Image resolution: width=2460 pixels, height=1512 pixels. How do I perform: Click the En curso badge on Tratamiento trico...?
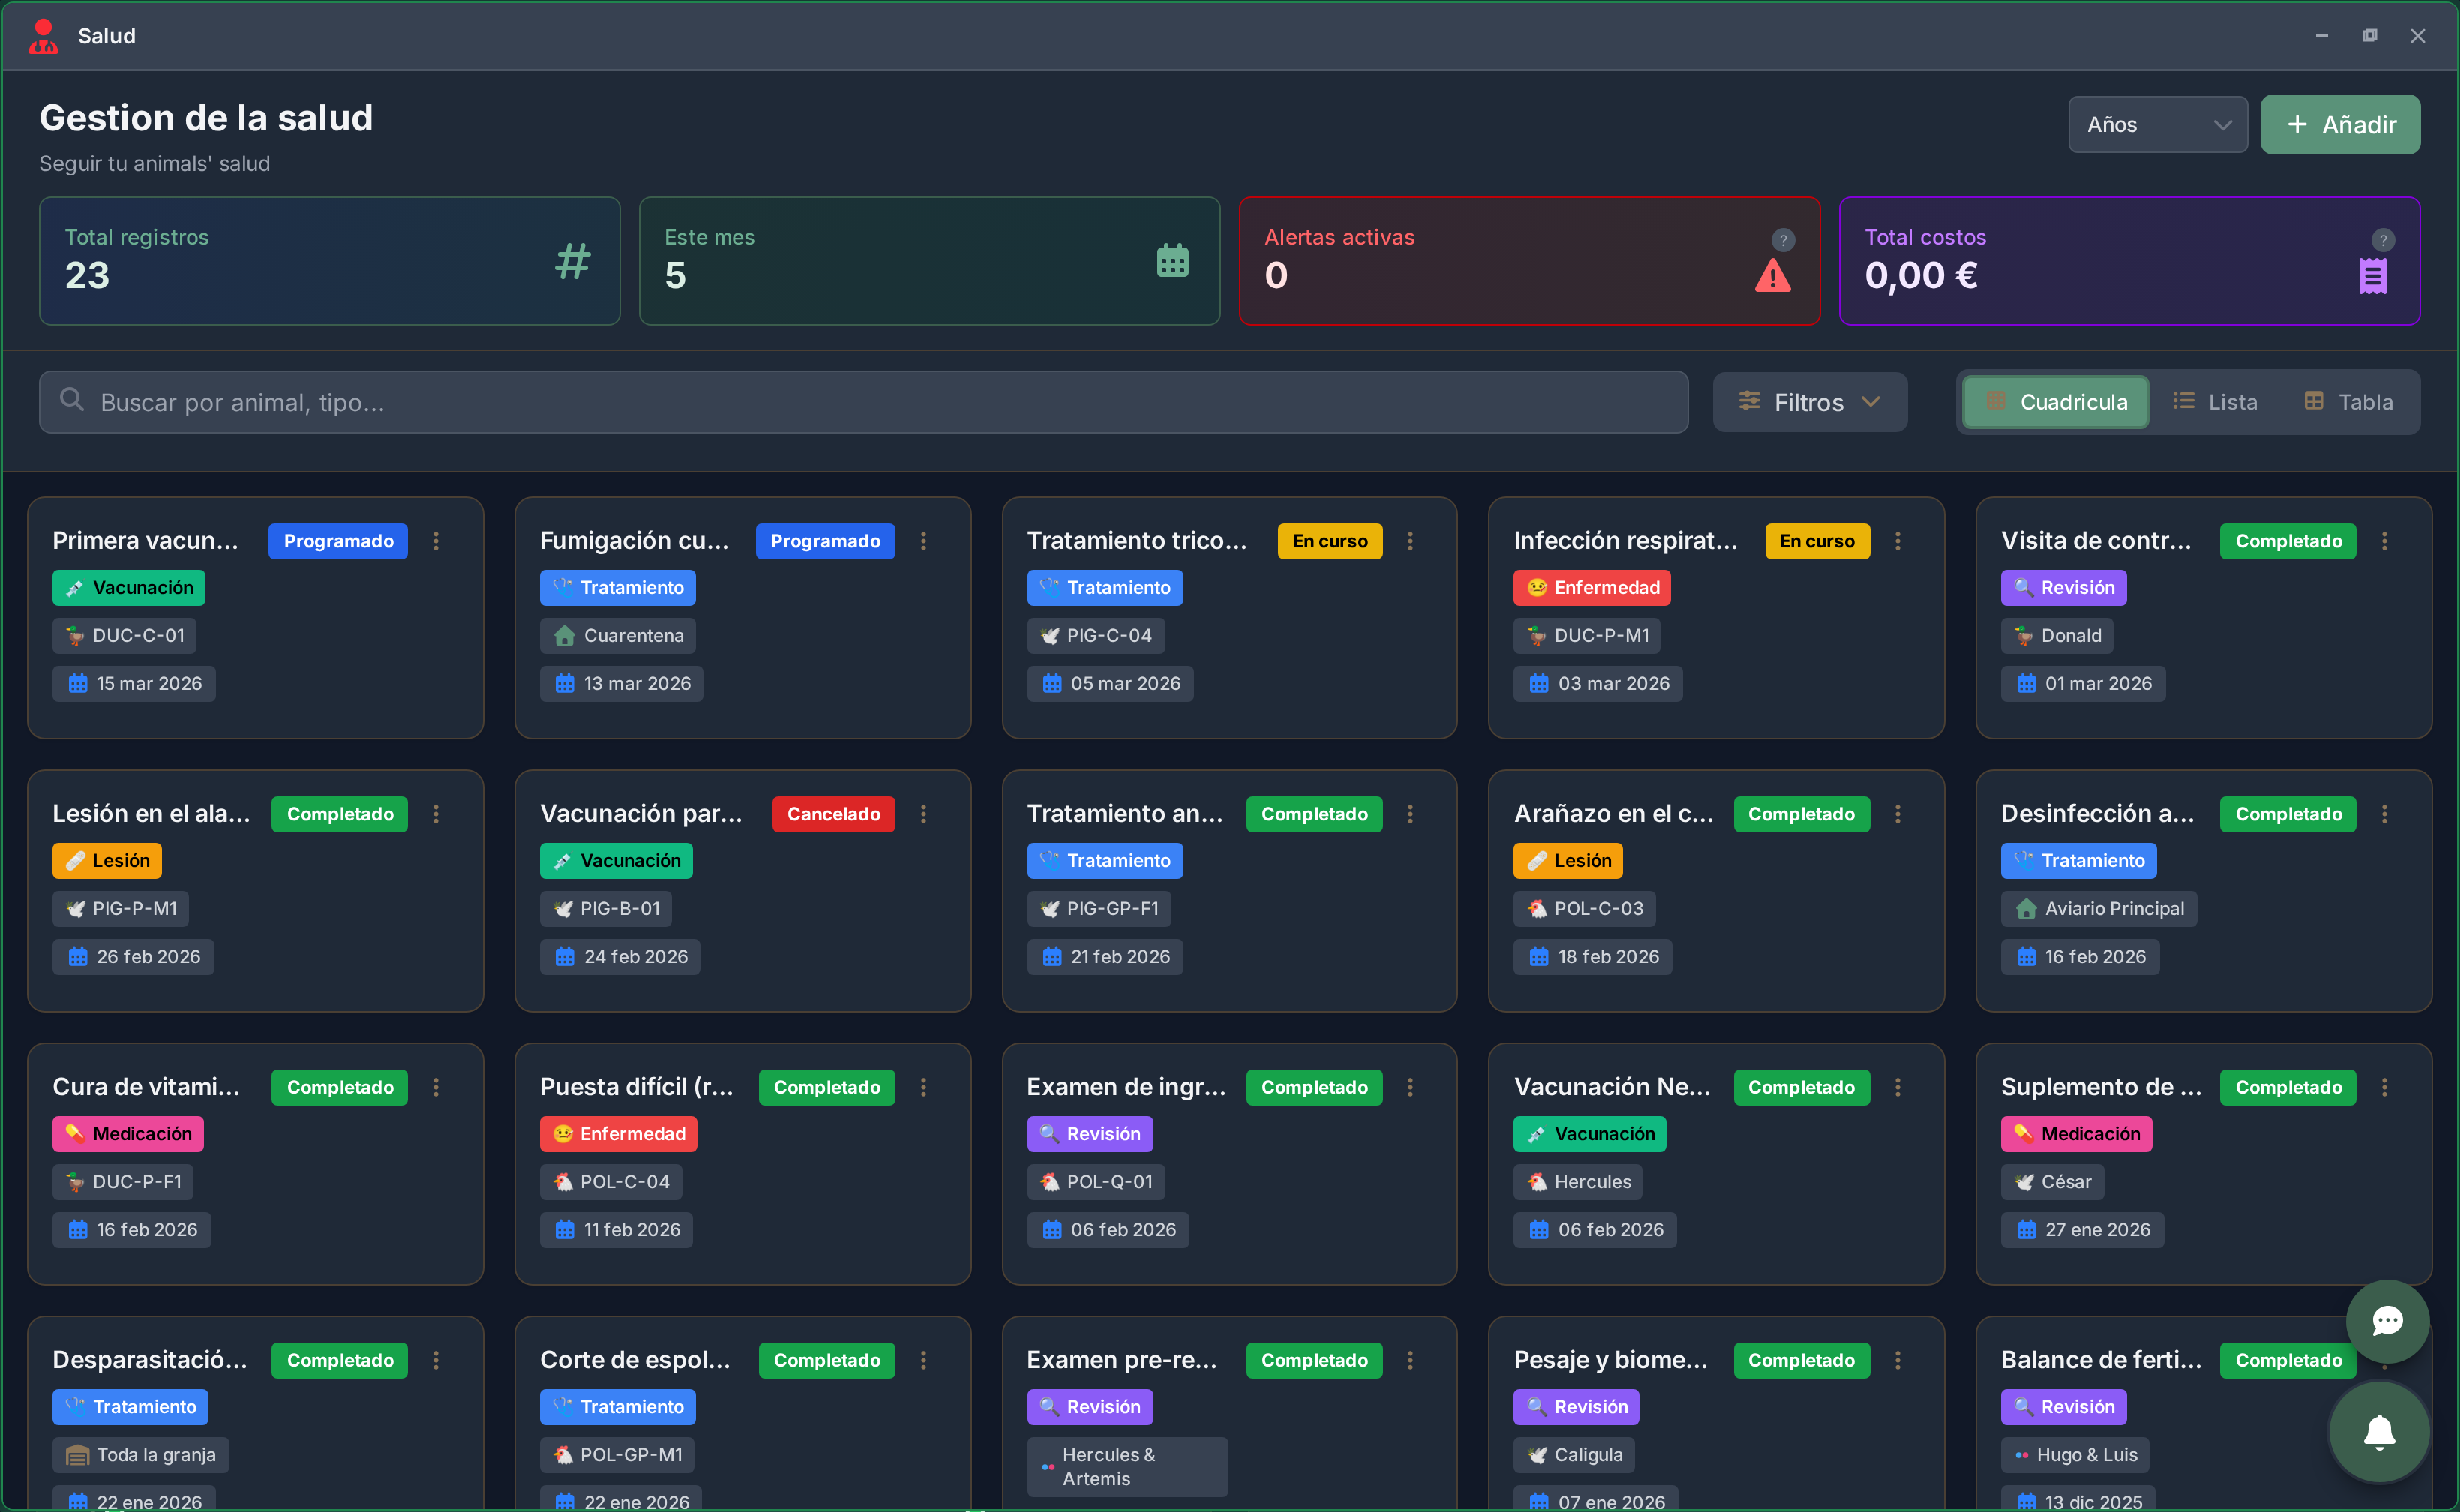coord(1329,541)
